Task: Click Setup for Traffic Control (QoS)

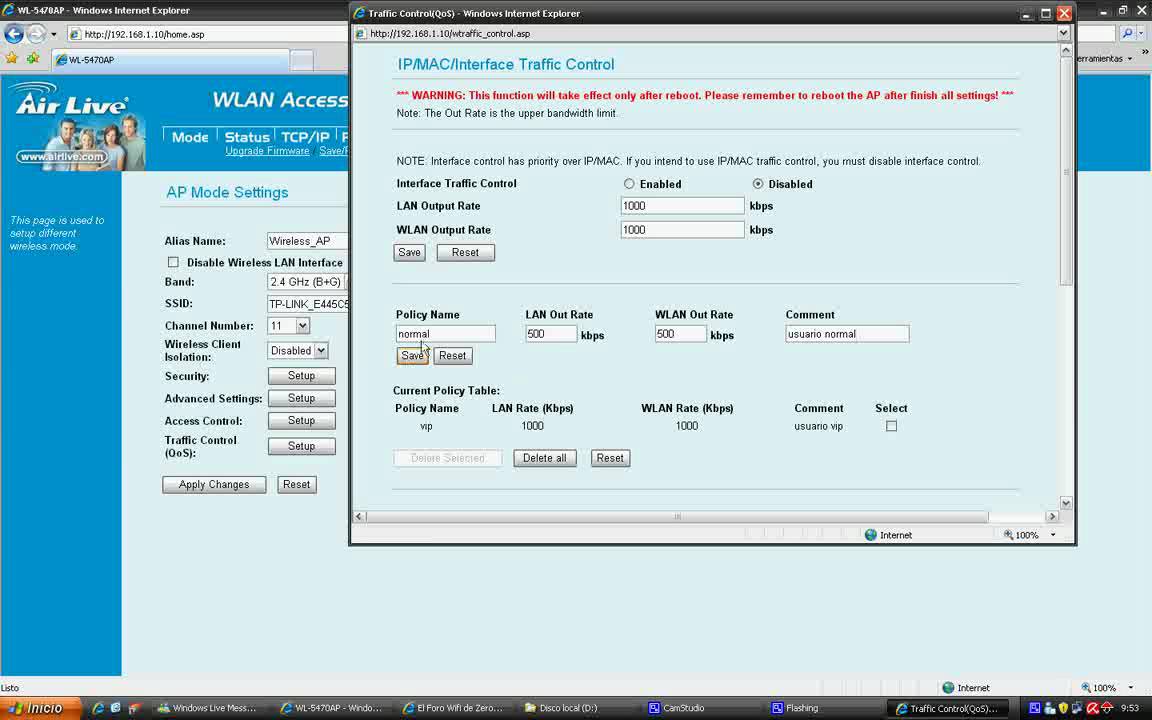Action: point(301,446)
